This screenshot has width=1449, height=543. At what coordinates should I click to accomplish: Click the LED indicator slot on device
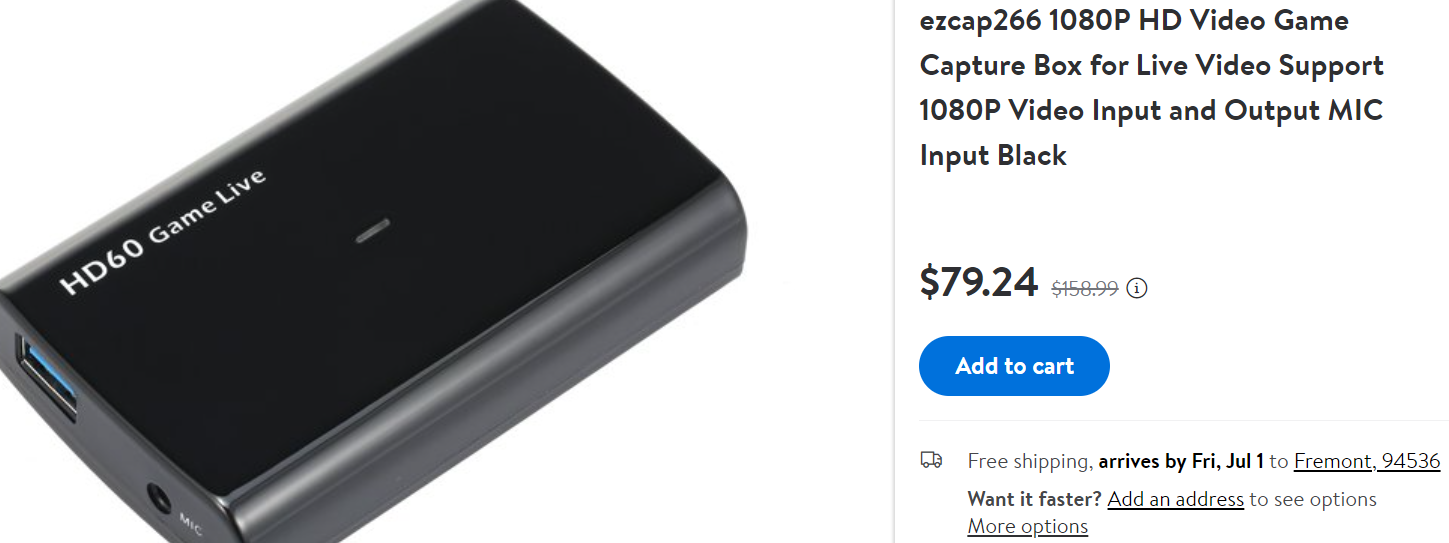[373, 229]
